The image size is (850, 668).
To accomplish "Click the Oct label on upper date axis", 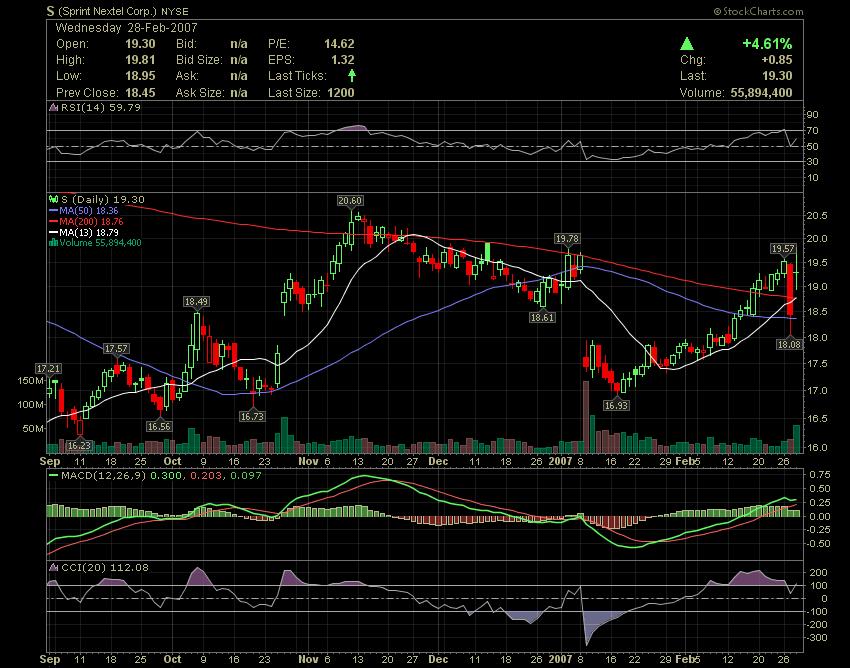I will click(172, 461).
